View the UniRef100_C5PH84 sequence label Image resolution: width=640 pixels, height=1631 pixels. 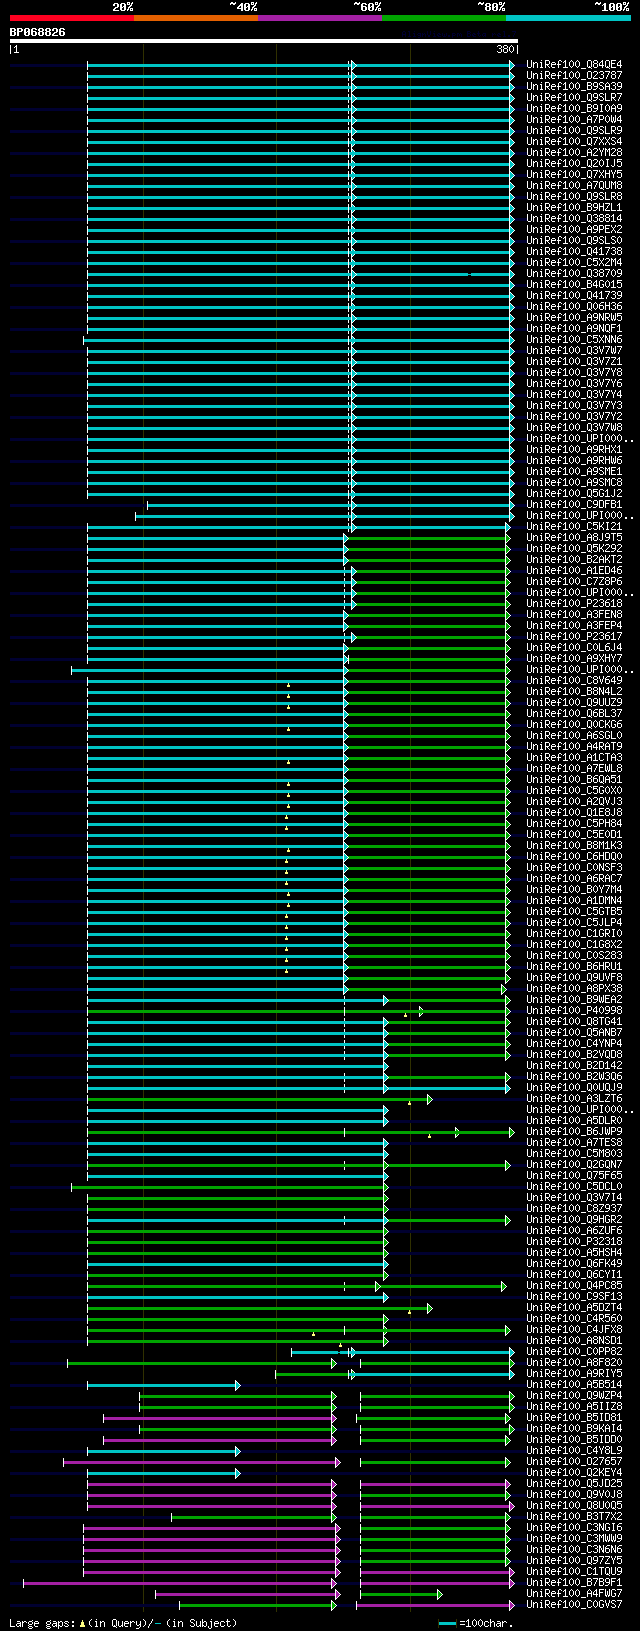[574, 824]
